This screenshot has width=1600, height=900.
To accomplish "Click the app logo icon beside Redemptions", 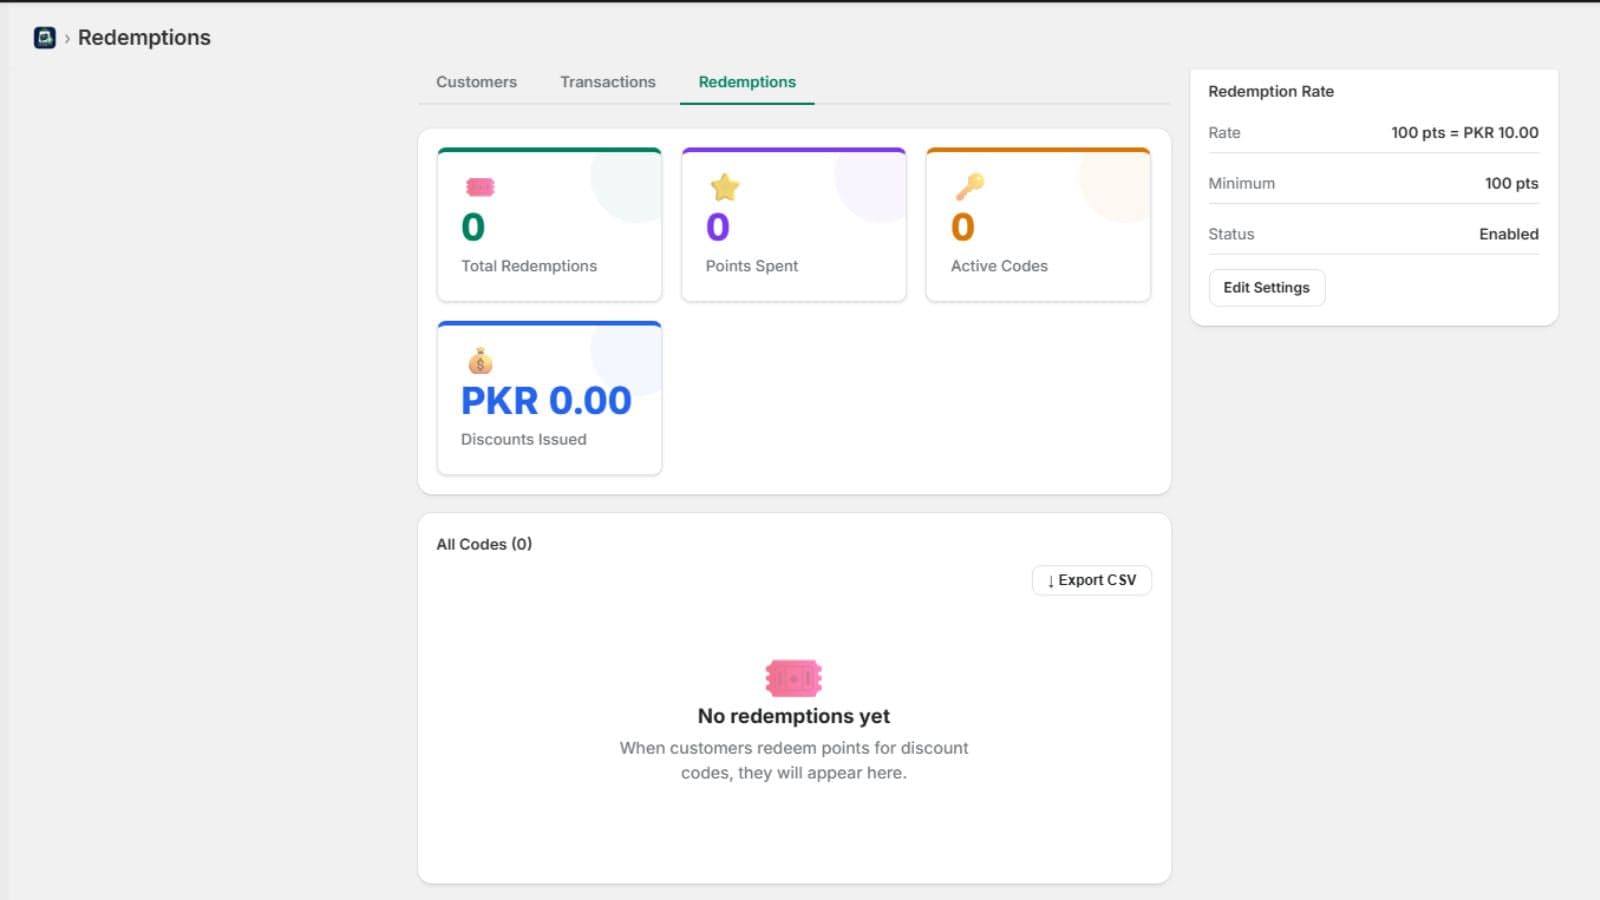I will point(45,38).
